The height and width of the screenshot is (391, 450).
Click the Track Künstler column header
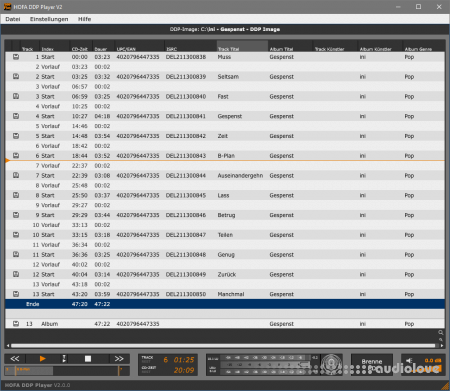(335, 46)
